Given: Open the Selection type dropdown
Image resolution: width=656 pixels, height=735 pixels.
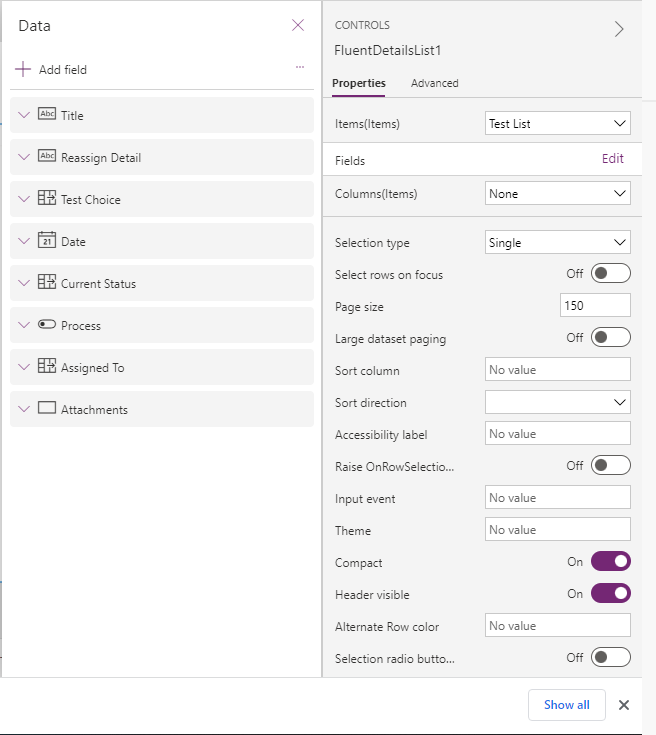Looking at the screenshot, I should click(557, 242).
